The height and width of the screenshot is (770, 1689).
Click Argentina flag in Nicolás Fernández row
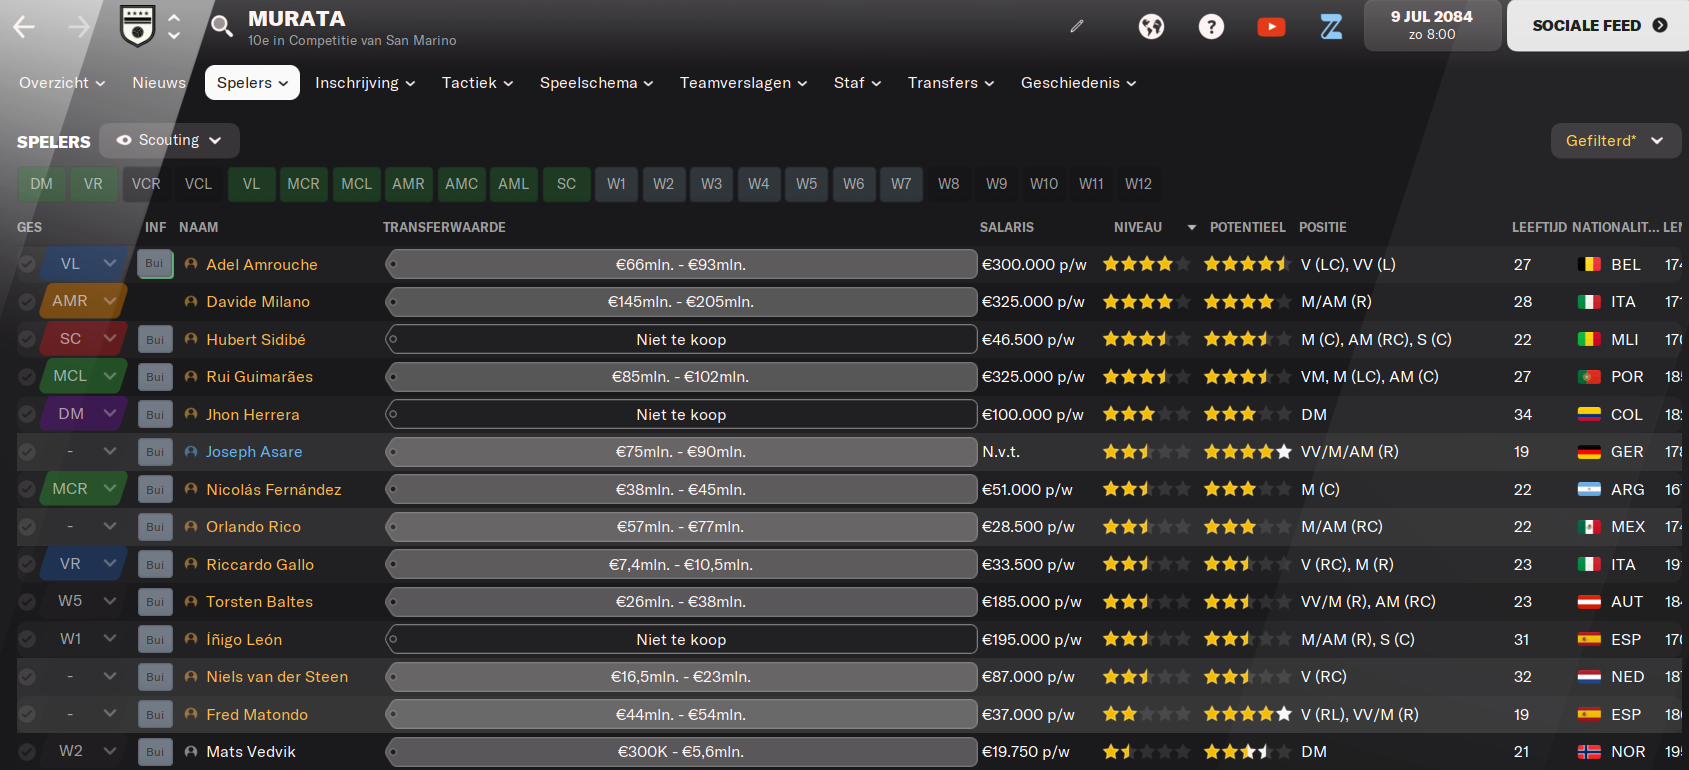1589,489
